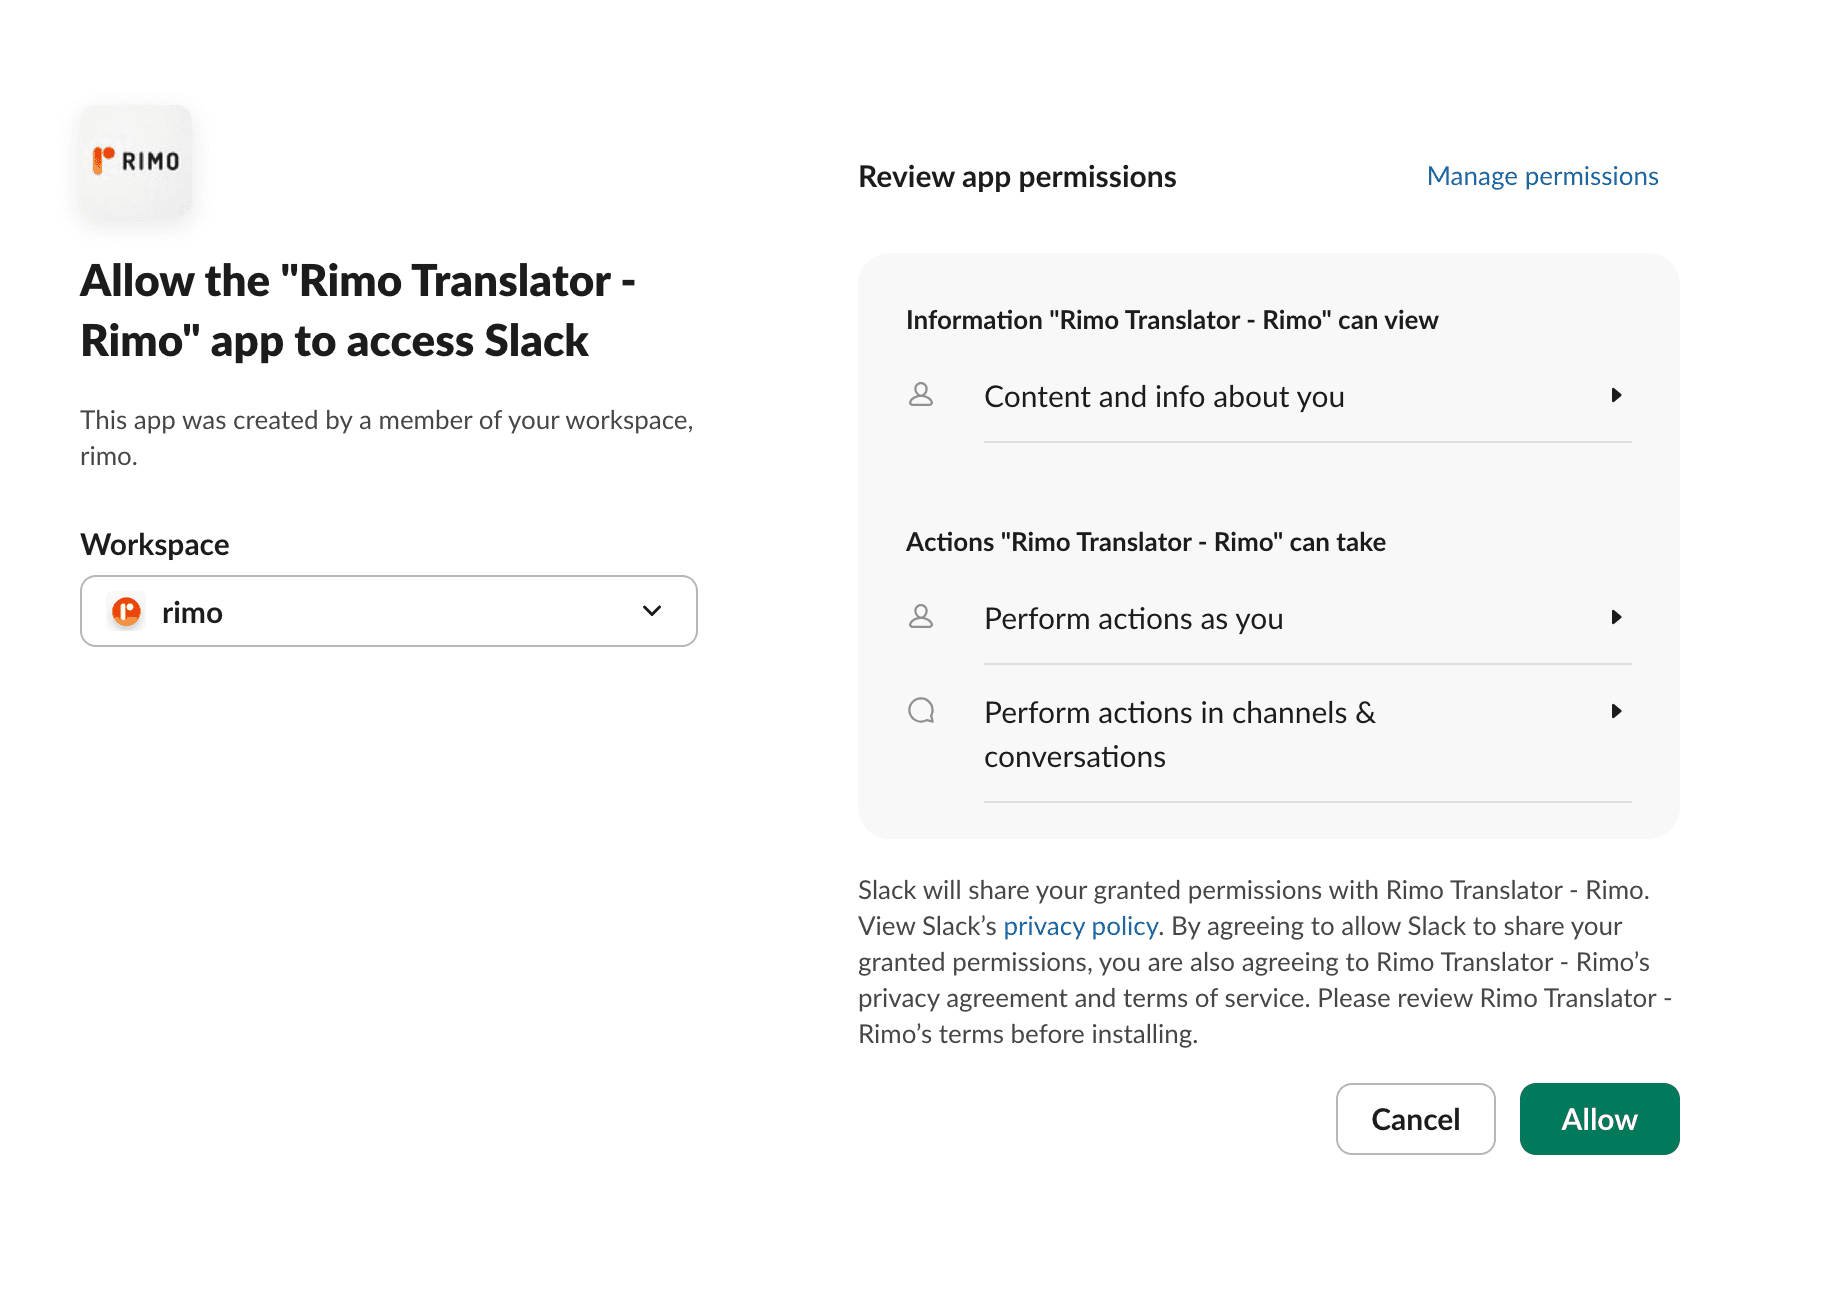Viewport: 1824px width, 1304px height.
Task: Click the rimo workspace icon in the selector
Action: [x=126, y=611]
